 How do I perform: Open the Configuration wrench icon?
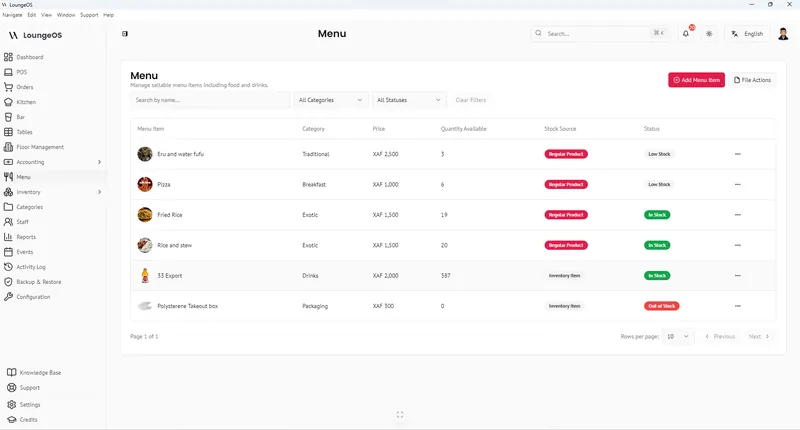pyautogui.click(x=8, y=297)
